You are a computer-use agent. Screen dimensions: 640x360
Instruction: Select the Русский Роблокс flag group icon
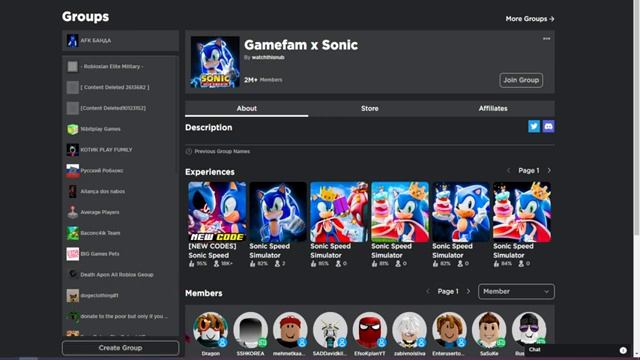[x=72, y=171]
